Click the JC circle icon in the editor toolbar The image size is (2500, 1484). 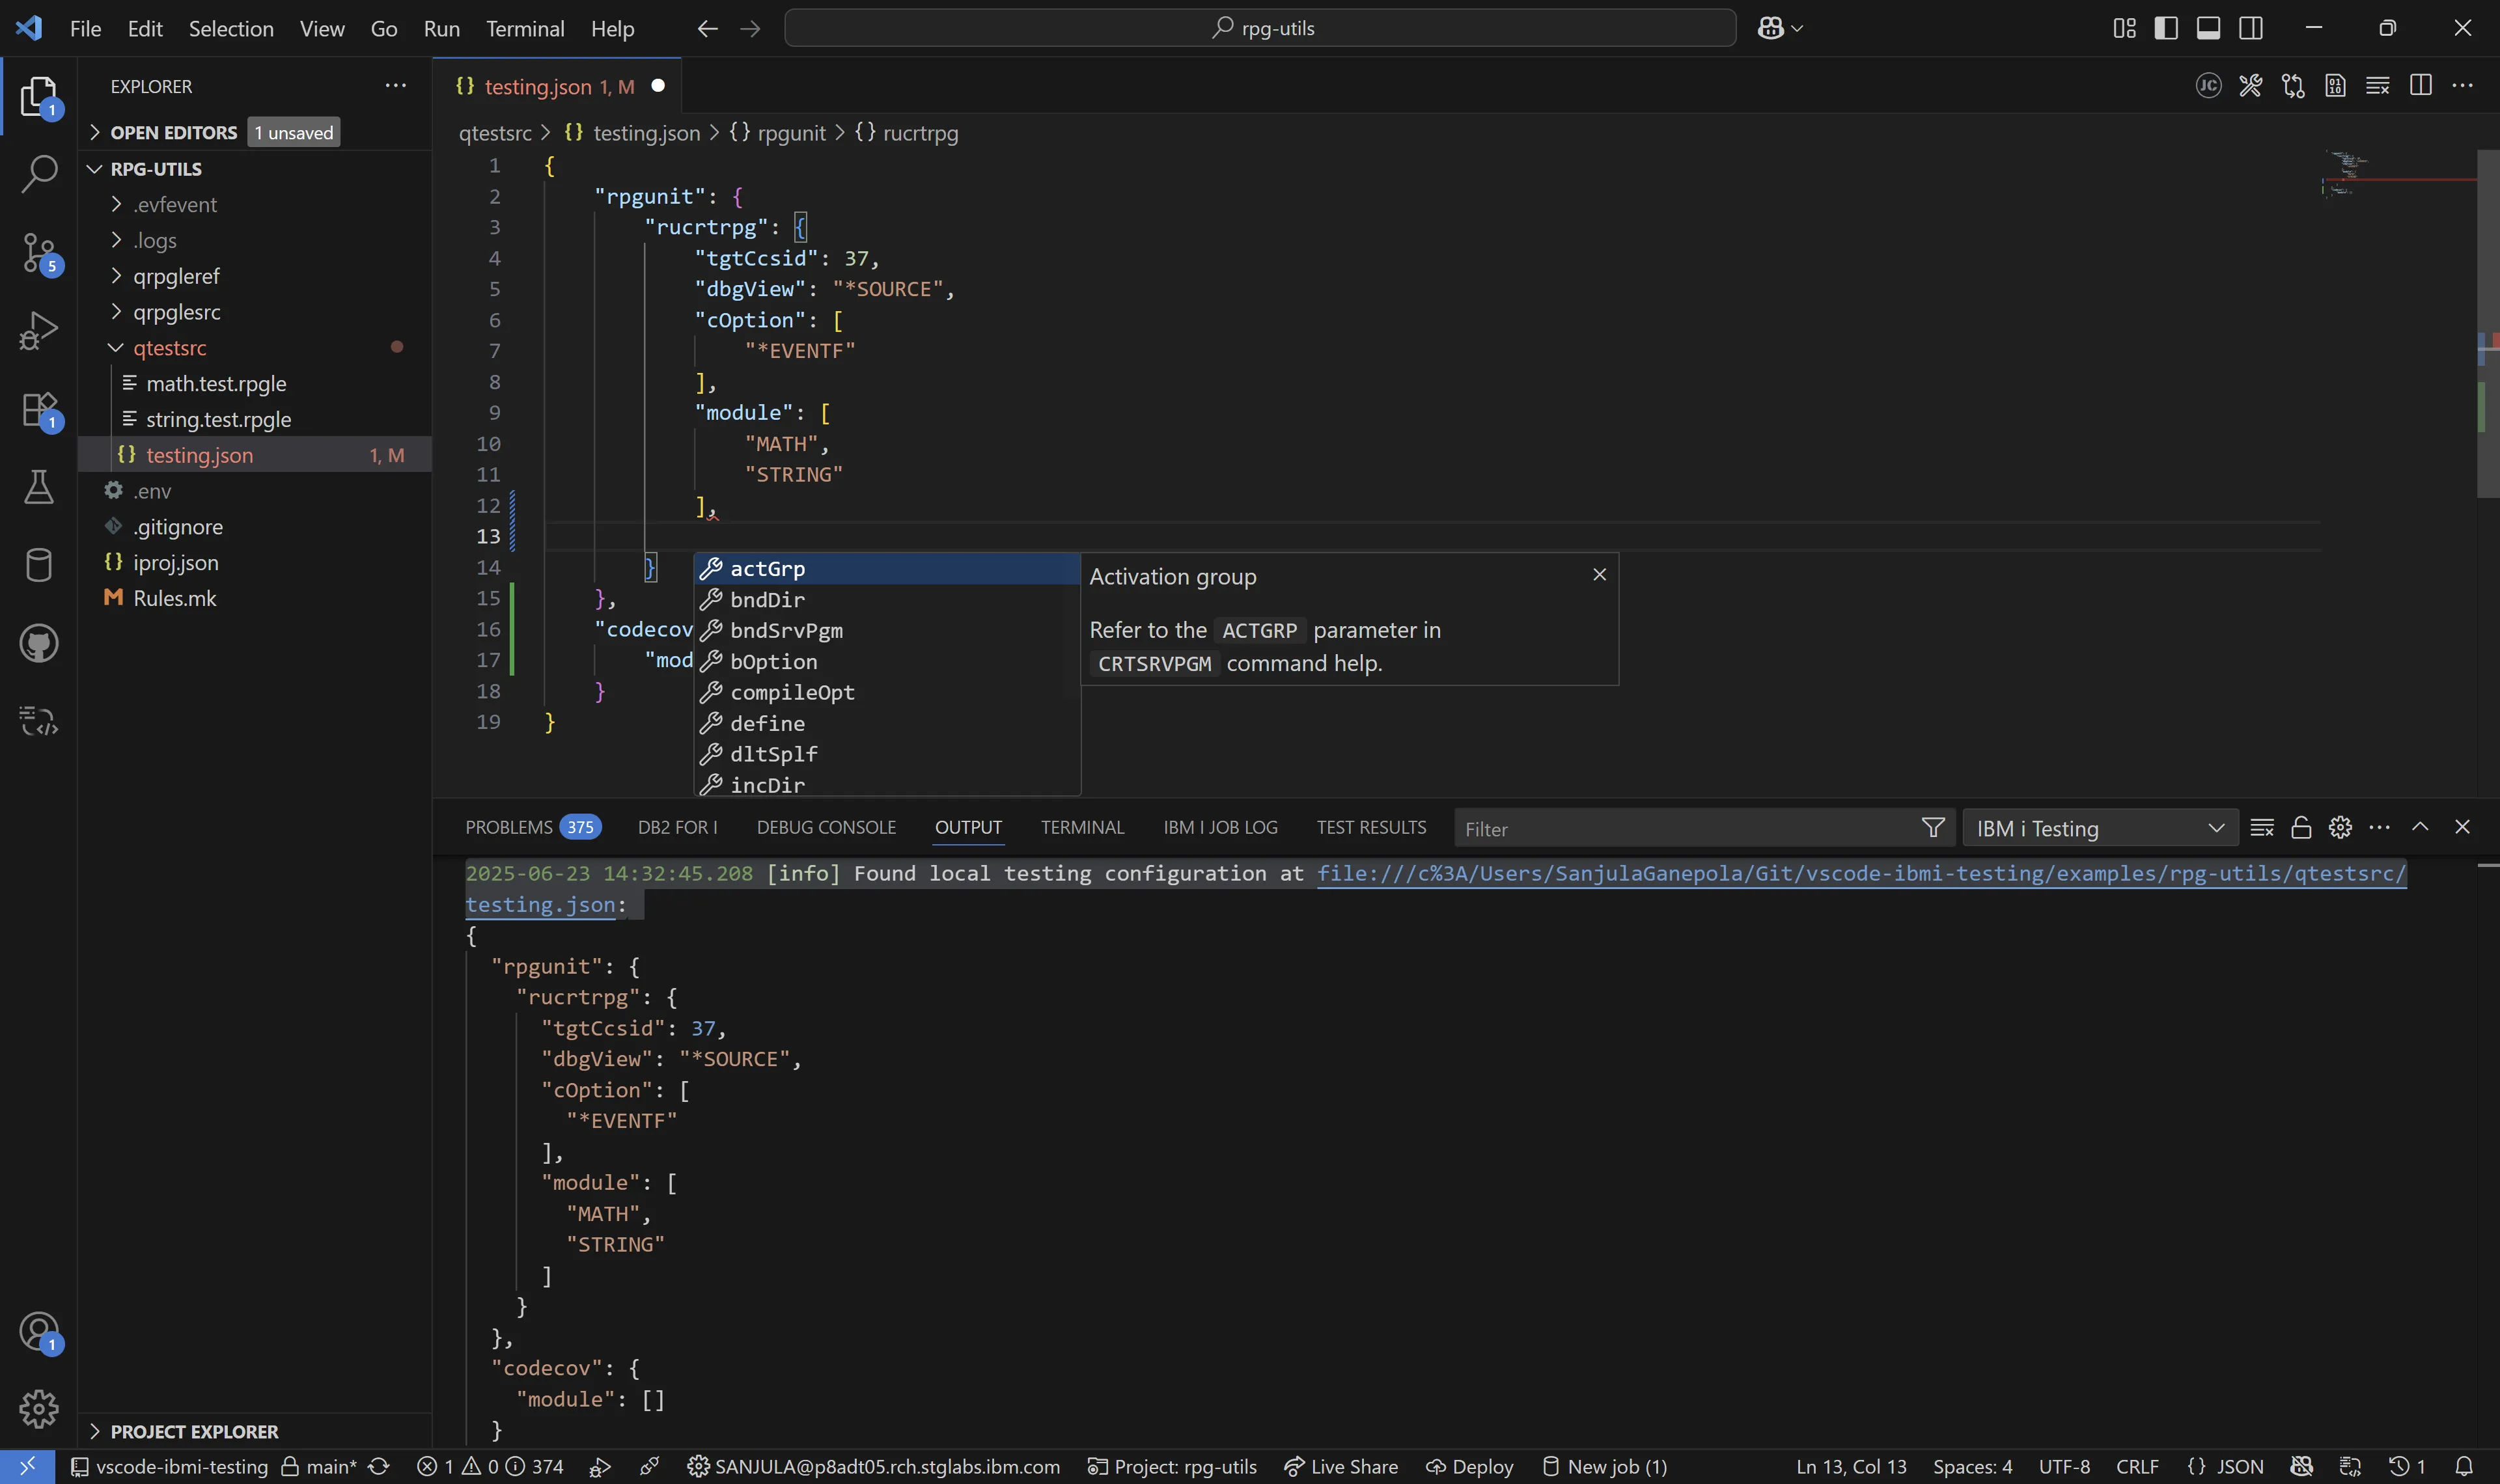(x=2208, y=86)
